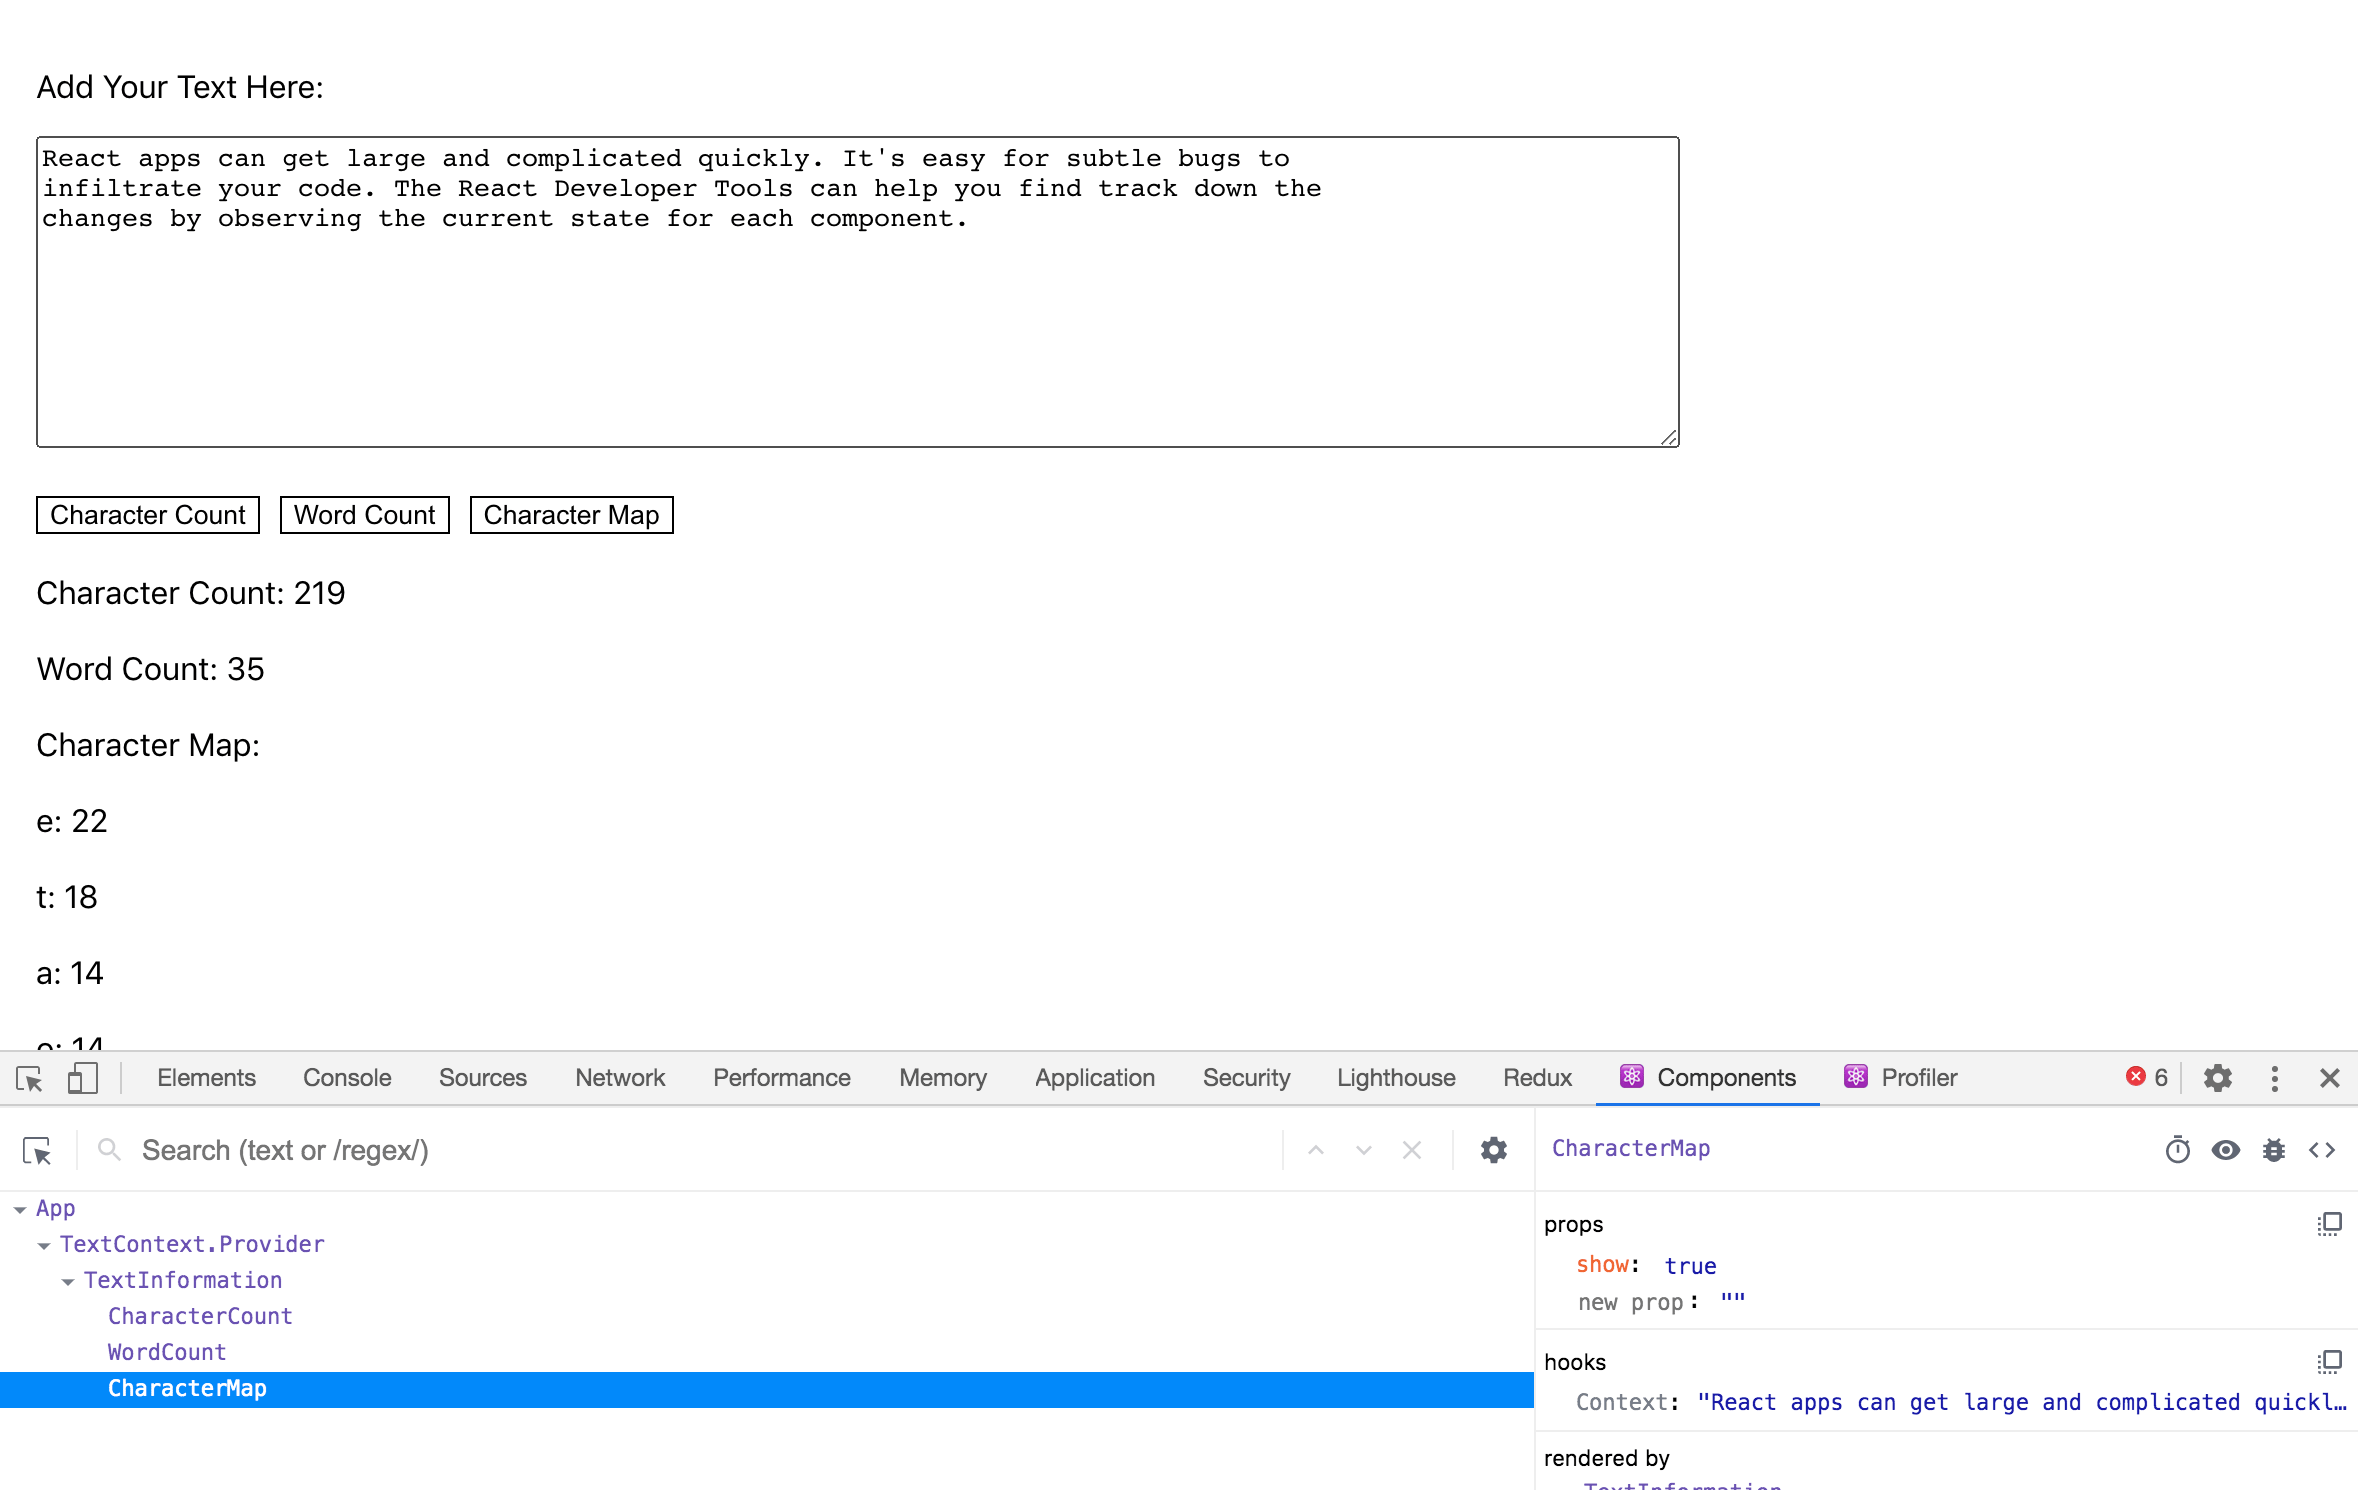Click the component search input field
The height and width of the screenshot is (1490, 2358).
pyautogui.click(x=705, y=1151)
